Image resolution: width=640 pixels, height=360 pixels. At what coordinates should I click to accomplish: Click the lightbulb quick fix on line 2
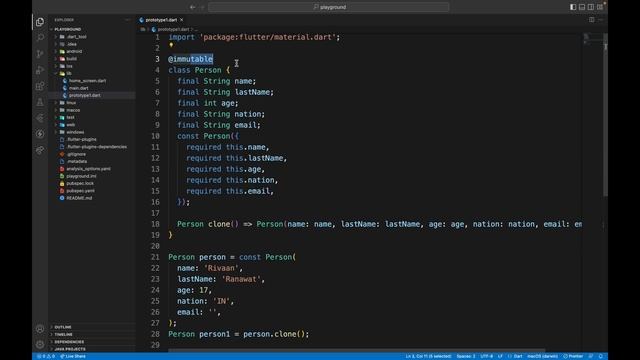coord(171,45)
